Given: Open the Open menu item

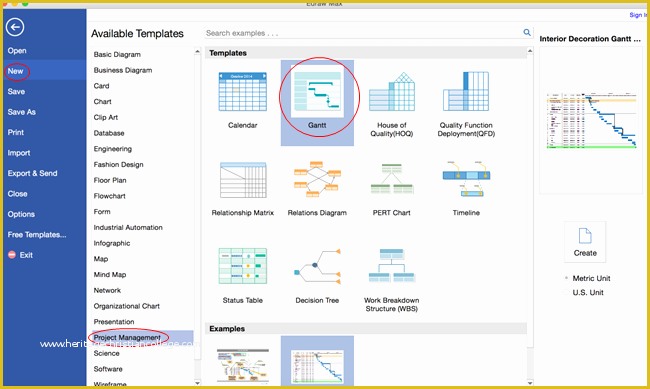Looking at the screenshot, I should pos(17,51).
